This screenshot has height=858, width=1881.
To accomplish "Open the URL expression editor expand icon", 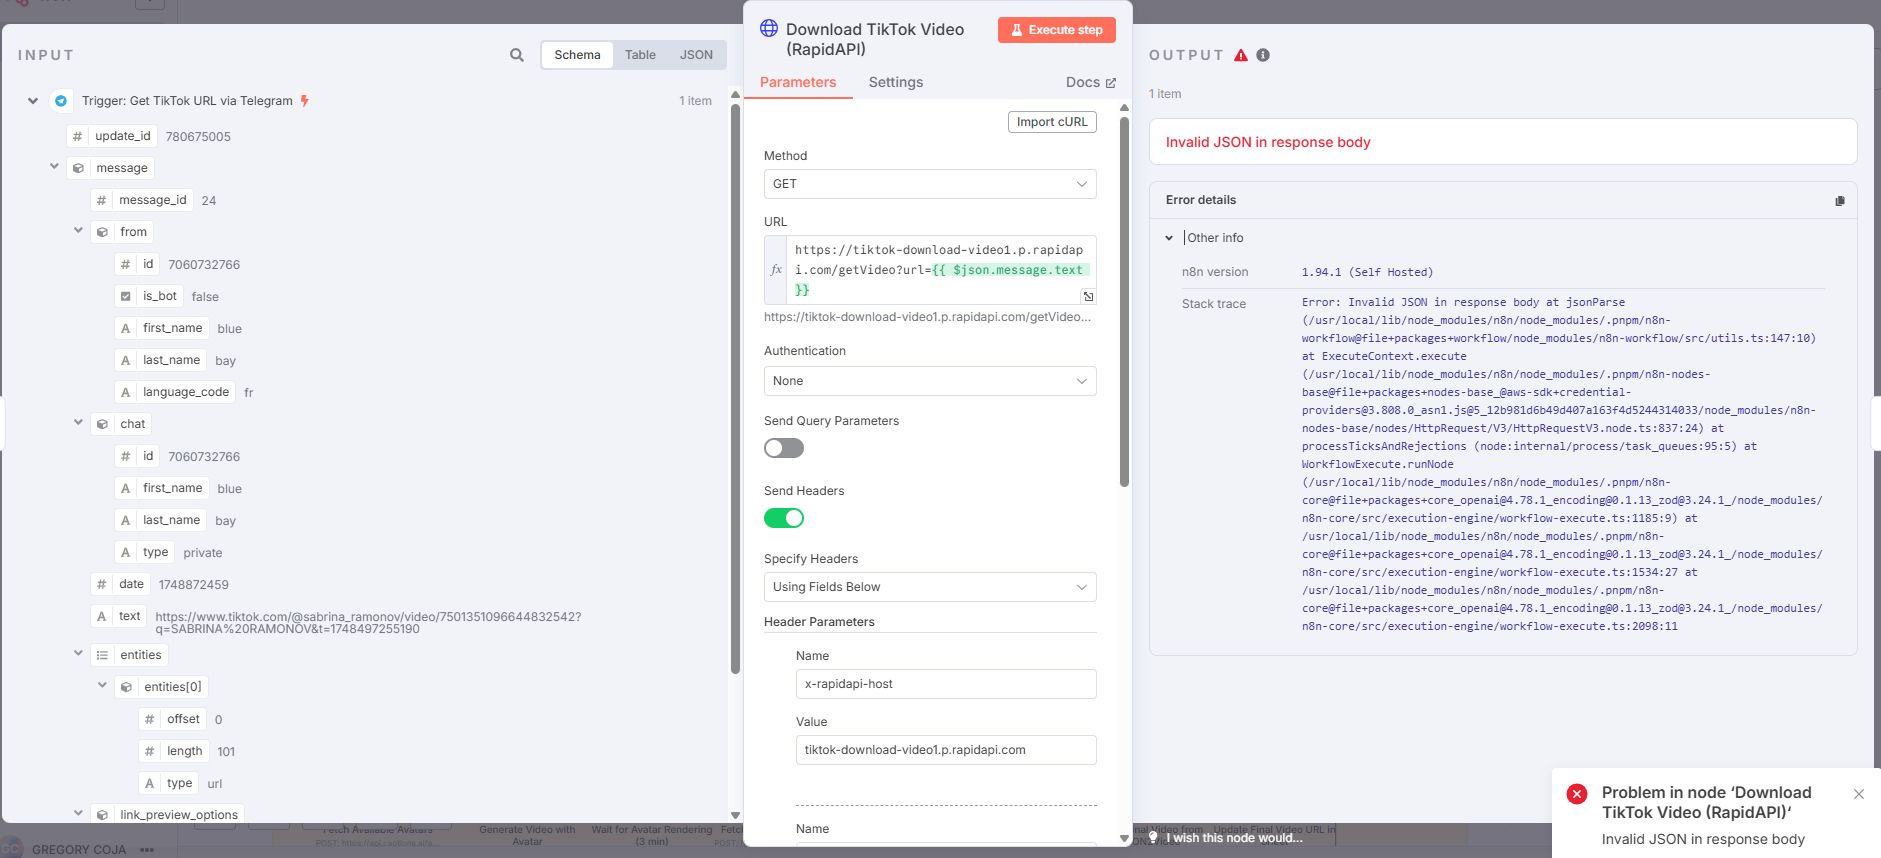I will click(1088, 296).
